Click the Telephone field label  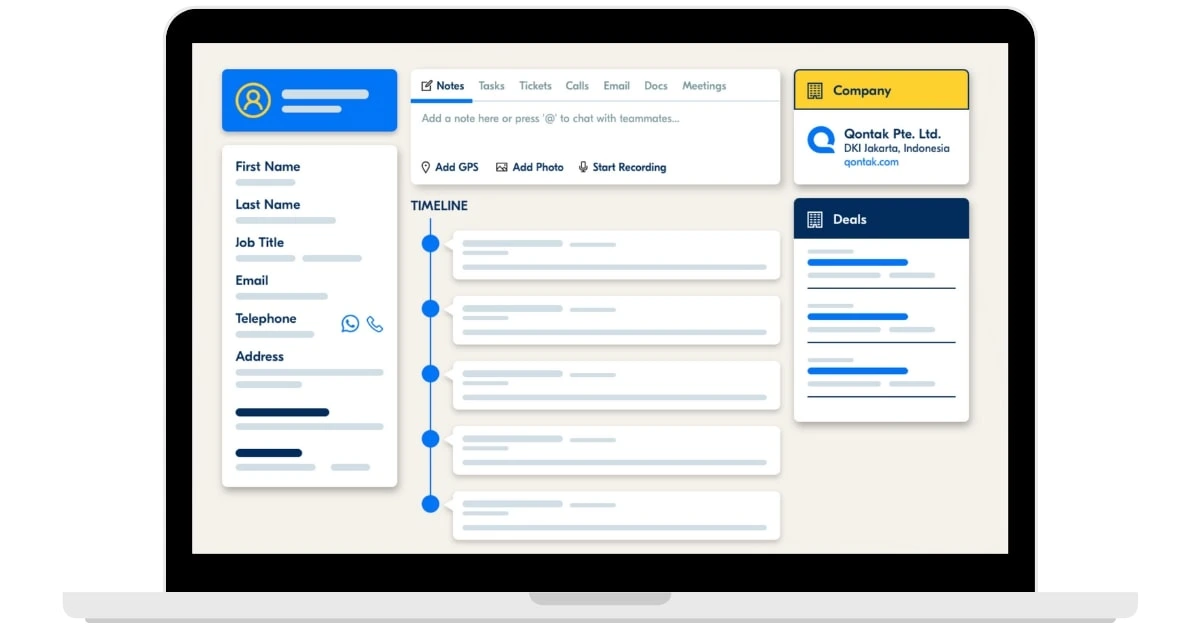point(266,318)
